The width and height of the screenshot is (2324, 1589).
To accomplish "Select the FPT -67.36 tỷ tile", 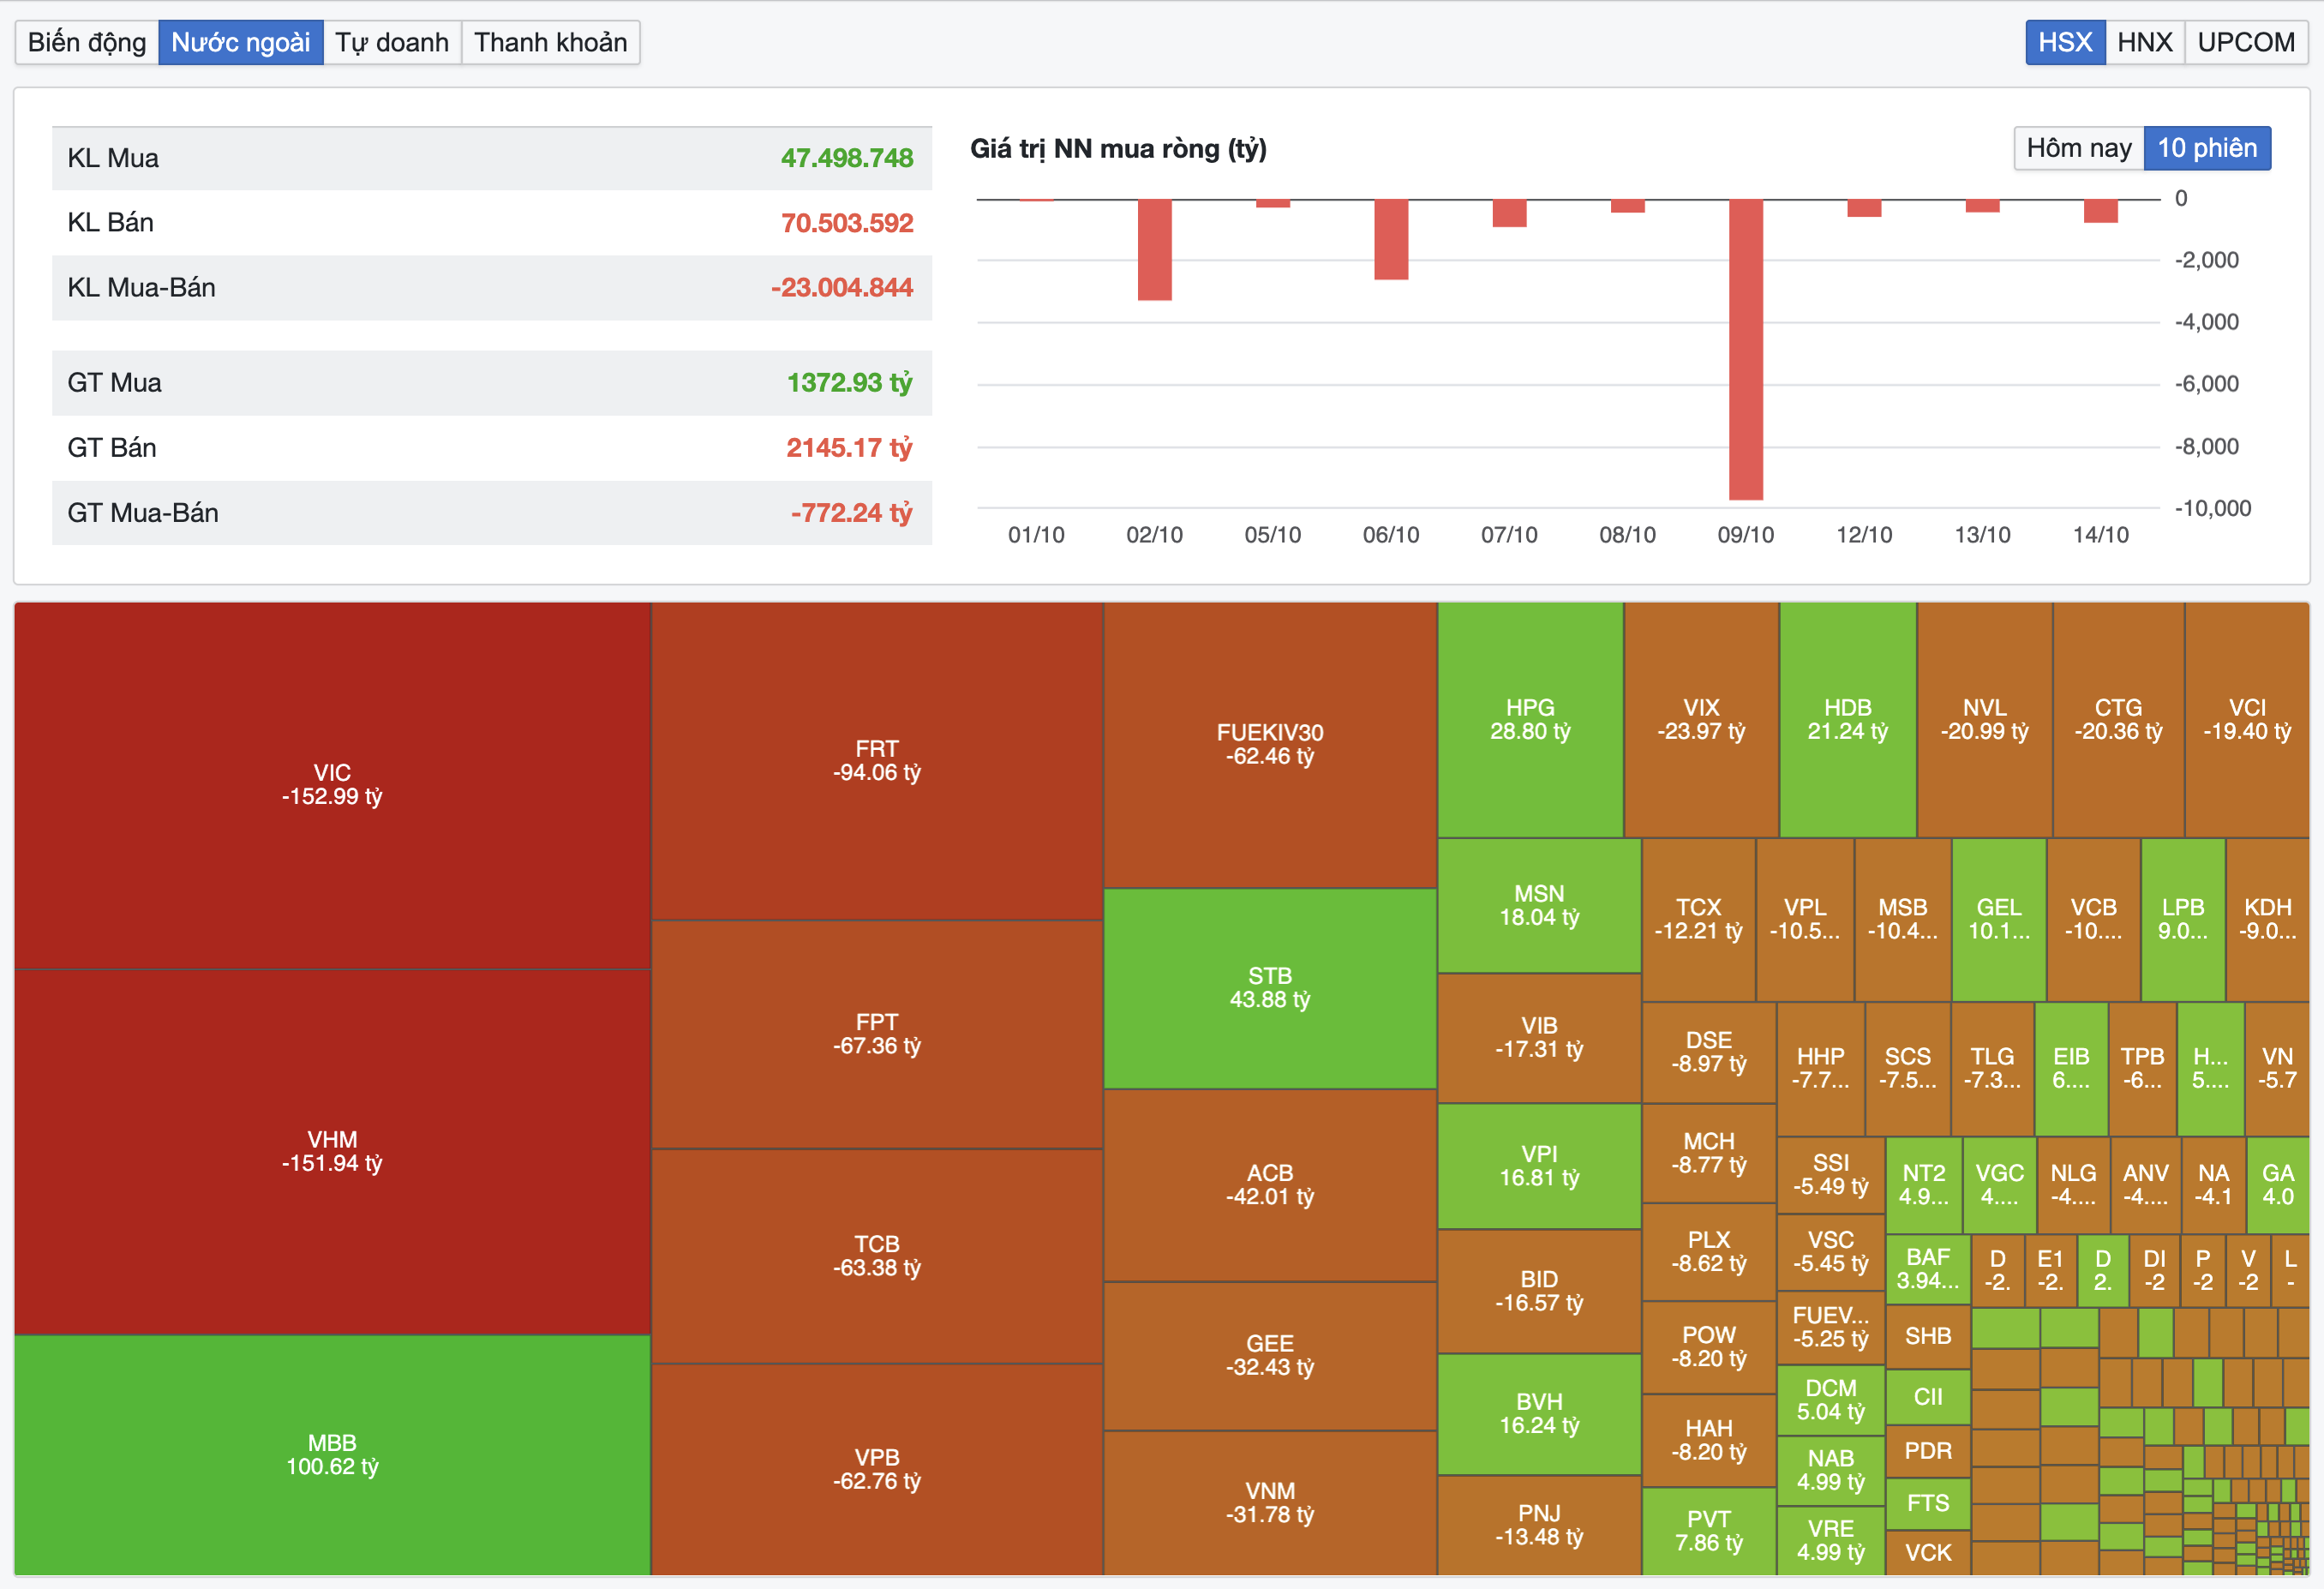I will [x=877, y=1034].
